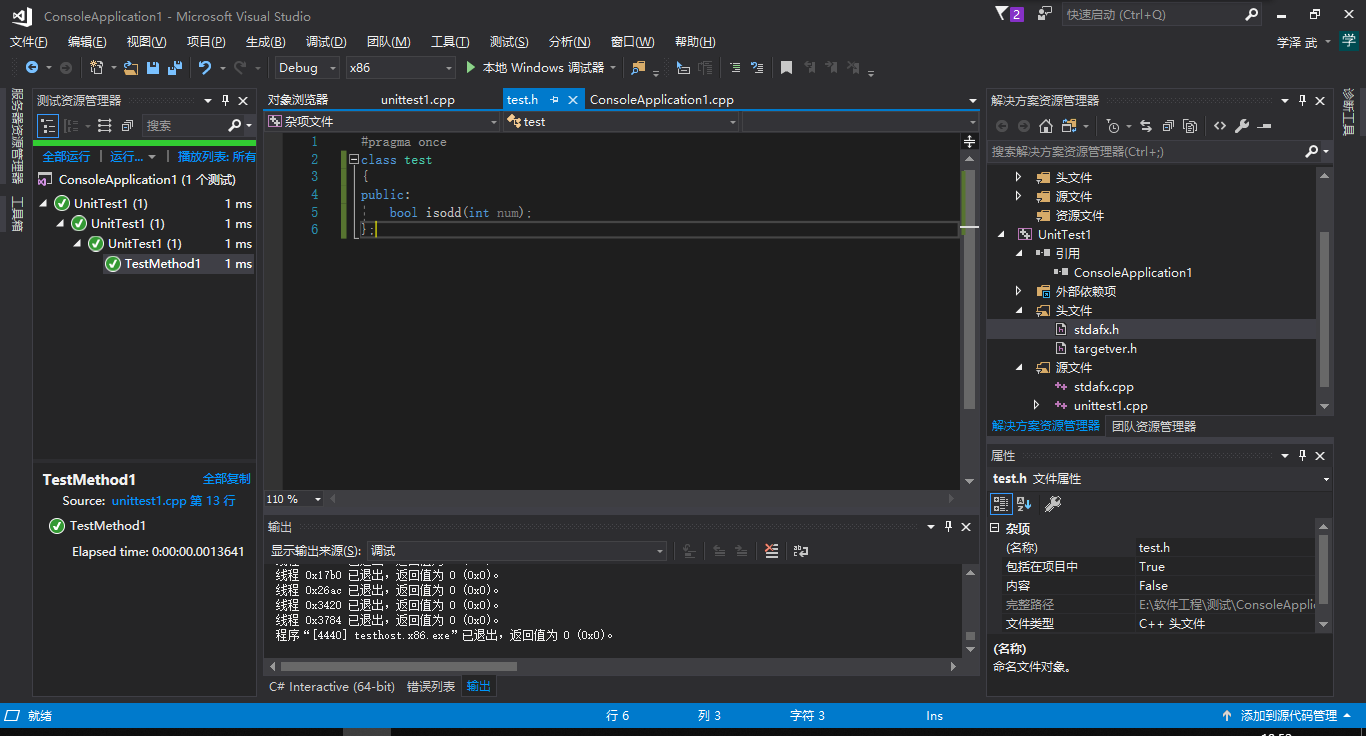The width and height of the screenshot is (1366, 736).
Task: Toggle alphabetical sort in Properties panel
Action: pyautogui.click(x=1024, y=504)
